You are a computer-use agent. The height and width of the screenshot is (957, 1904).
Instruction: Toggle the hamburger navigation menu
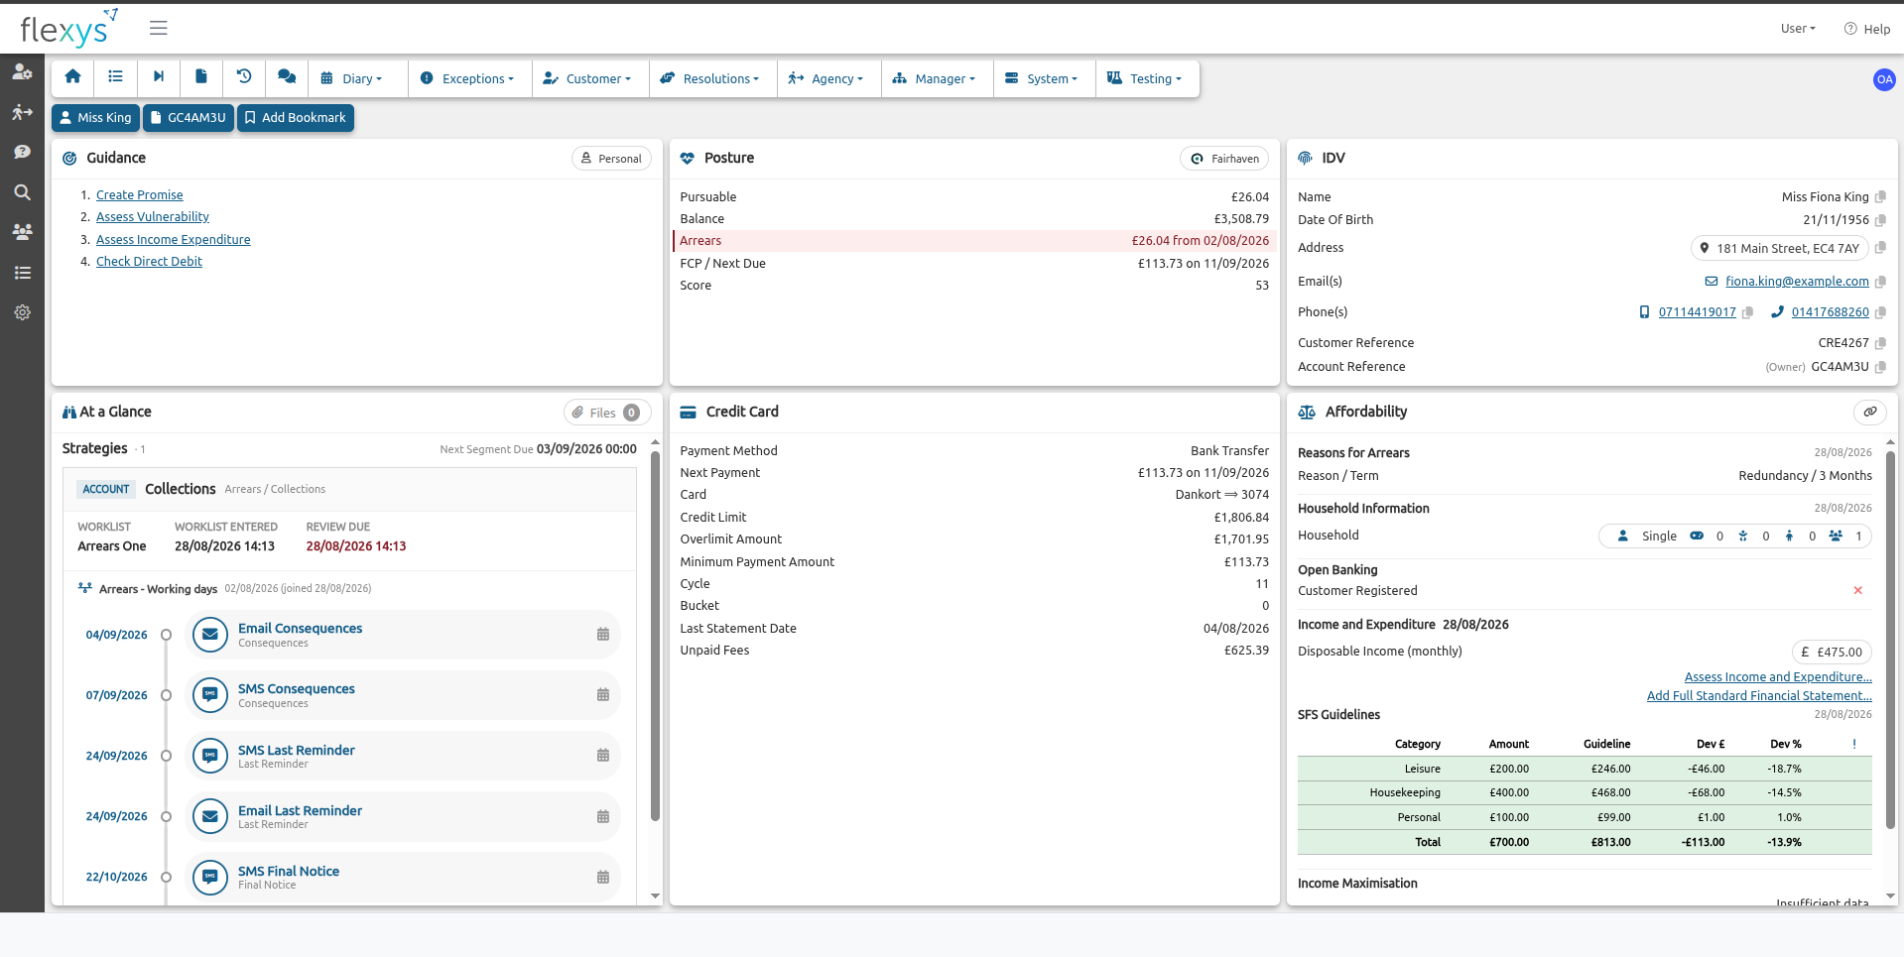pos(158,28)
